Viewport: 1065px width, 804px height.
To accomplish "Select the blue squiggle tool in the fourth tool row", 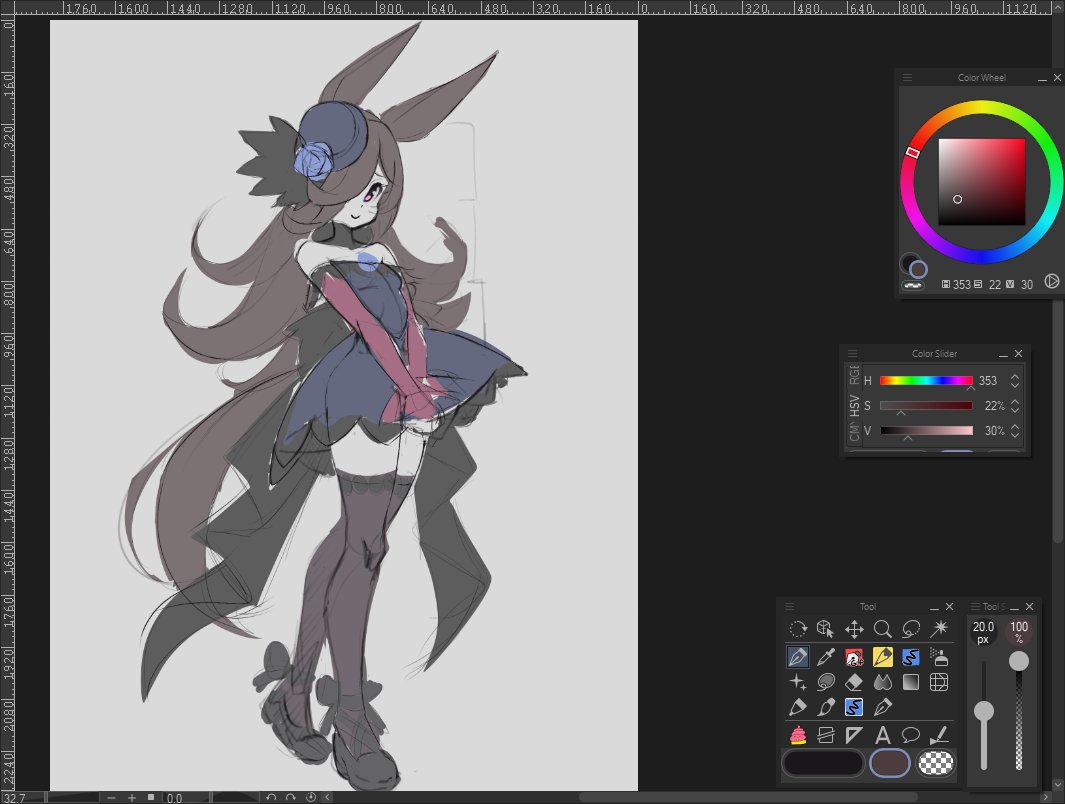I will coord(854,708).
